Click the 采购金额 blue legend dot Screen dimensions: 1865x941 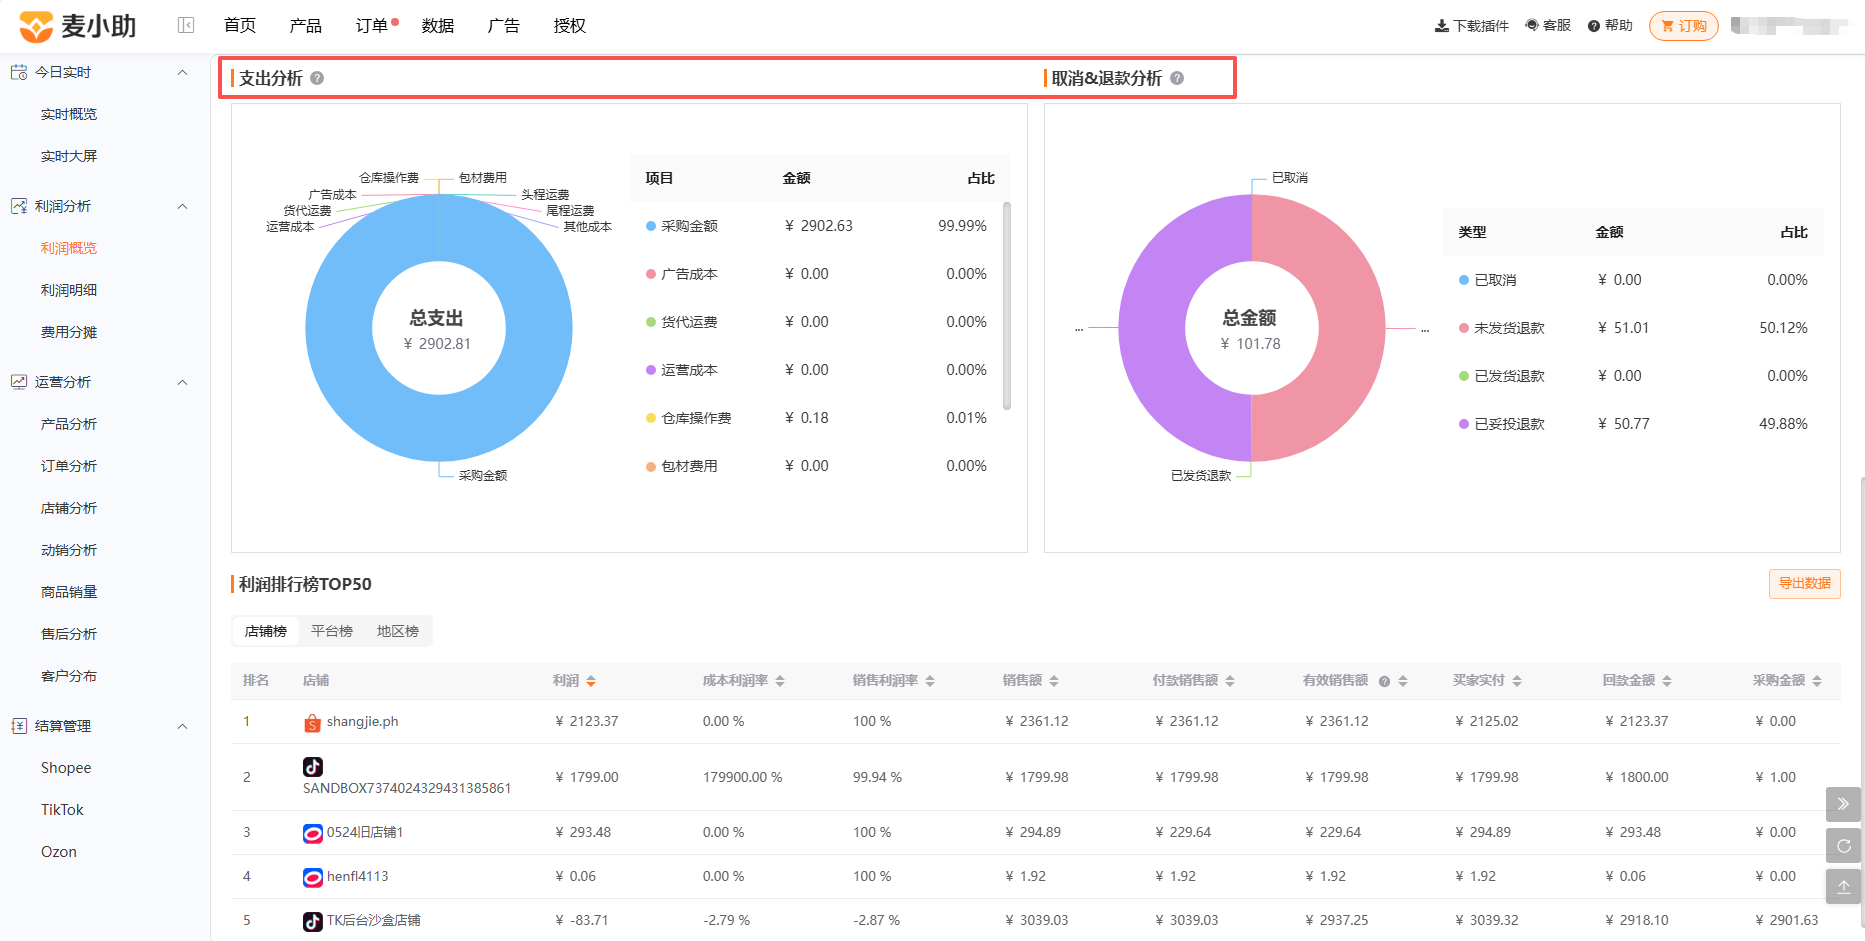tap(651, 226)
